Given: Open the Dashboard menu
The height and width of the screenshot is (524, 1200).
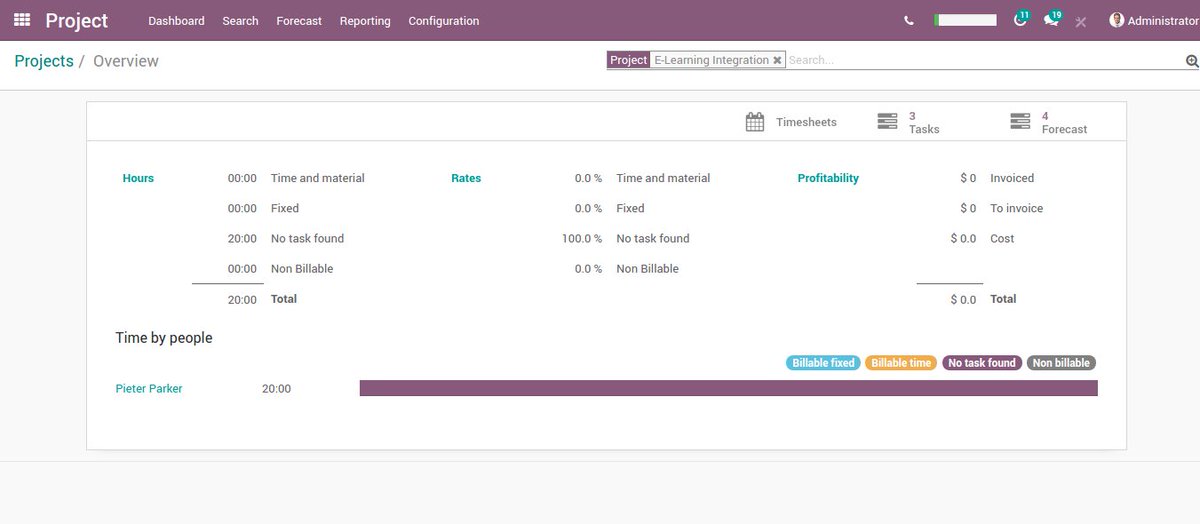Looking at the screenshot, I should coord(176,20).
